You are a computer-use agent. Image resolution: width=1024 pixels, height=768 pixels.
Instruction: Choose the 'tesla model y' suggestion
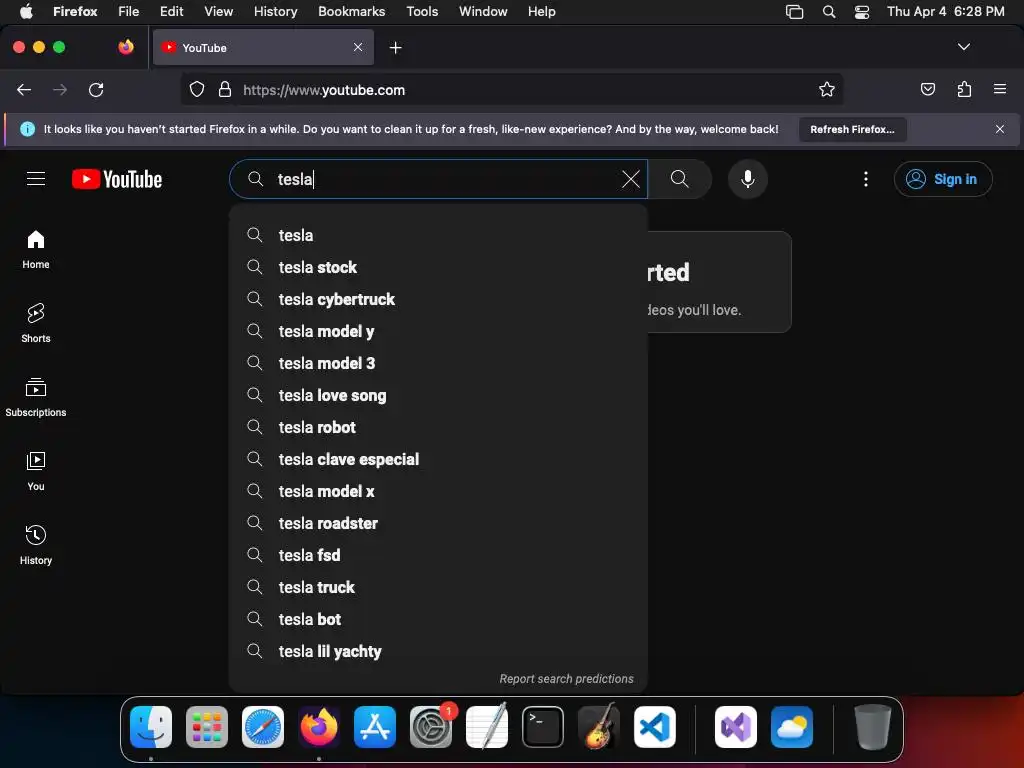[438, 331]
